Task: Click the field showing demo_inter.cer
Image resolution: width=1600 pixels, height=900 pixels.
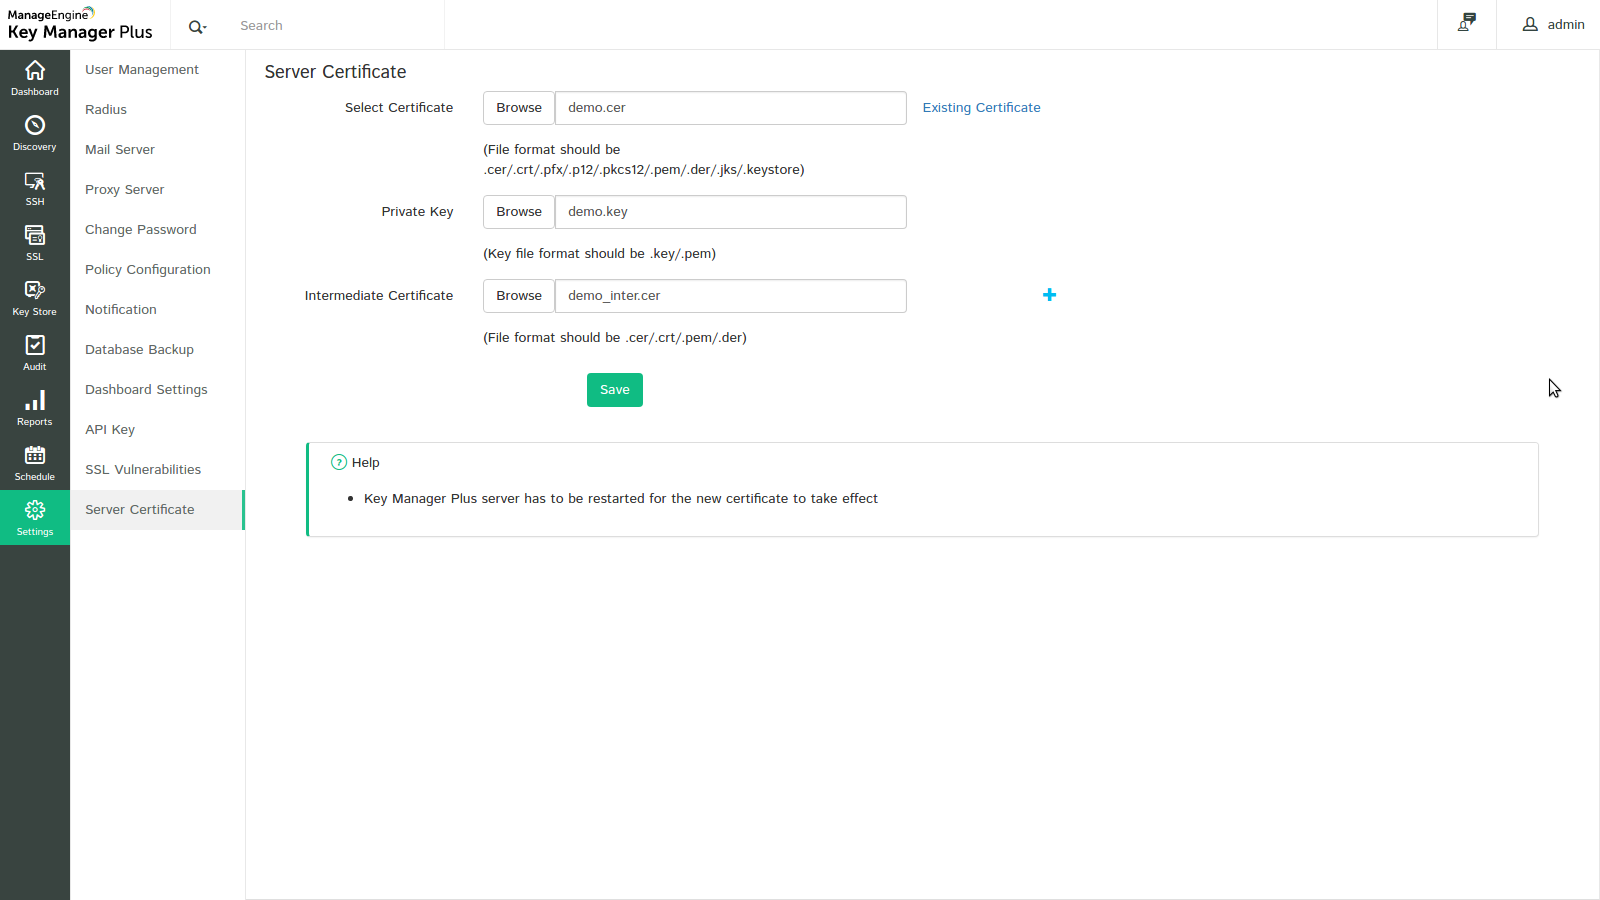Action: [731, 296]
